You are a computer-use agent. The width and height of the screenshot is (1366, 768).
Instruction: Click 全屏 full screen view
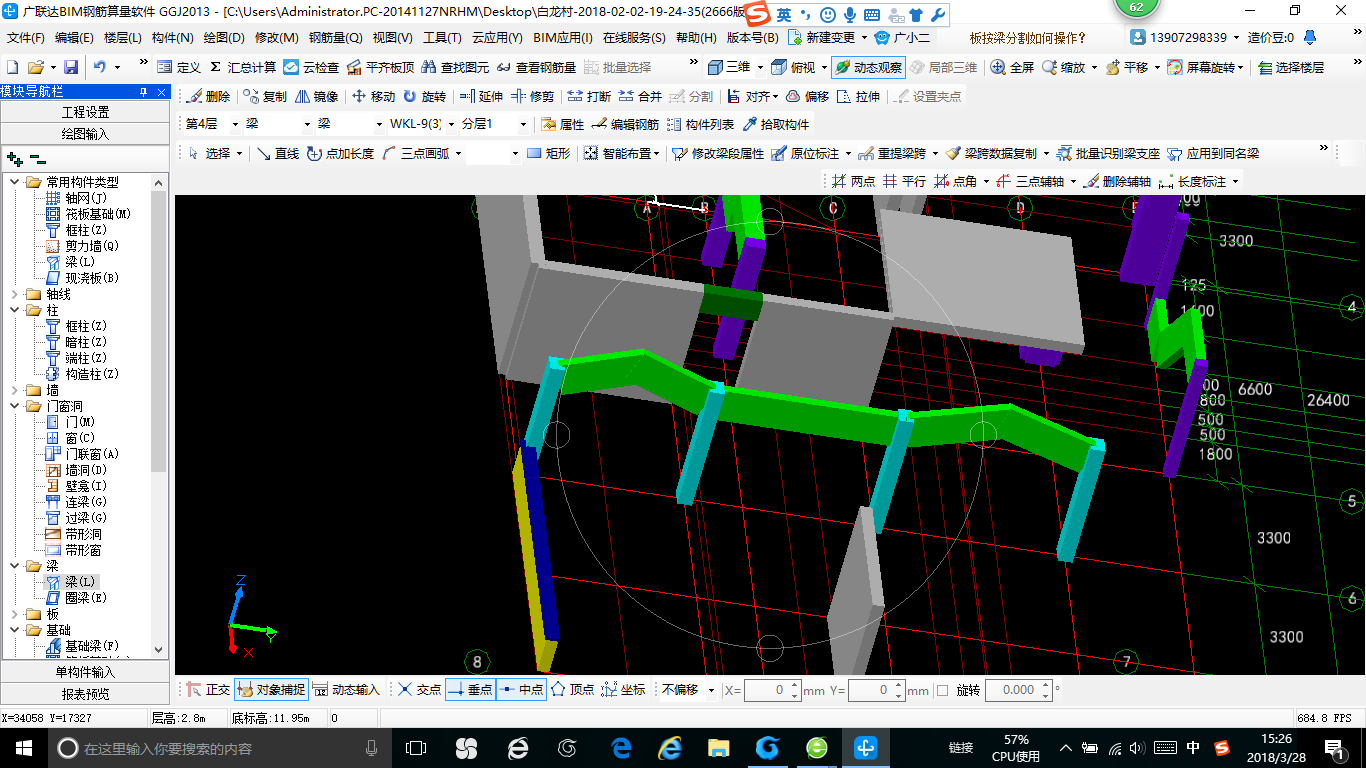1012,67
